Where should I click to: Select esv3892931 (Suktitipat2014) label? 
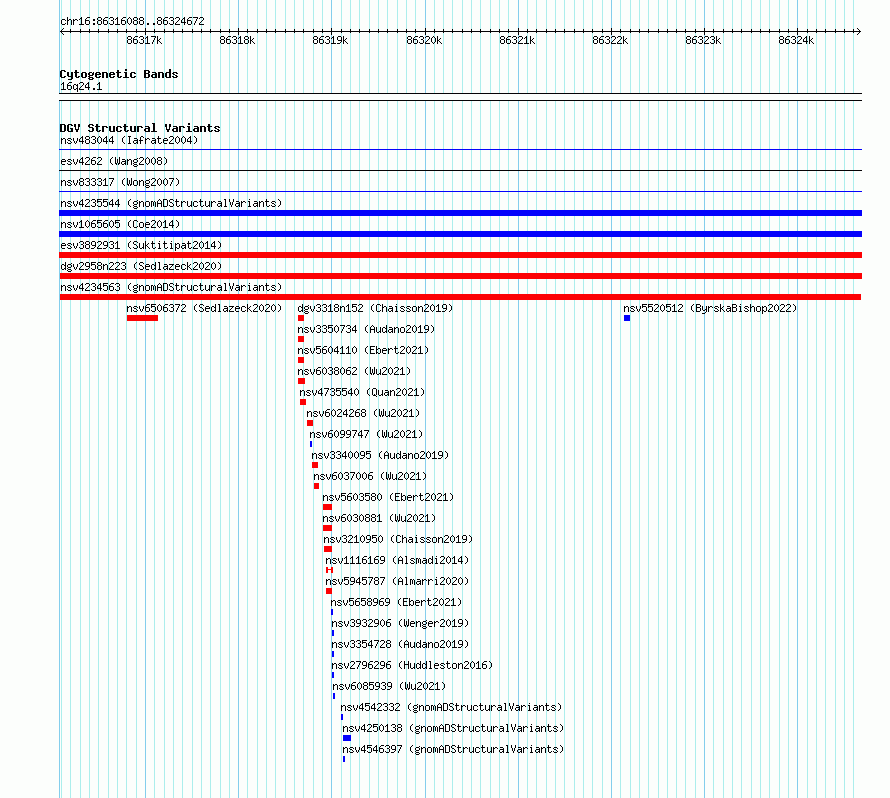coord(141,245)
